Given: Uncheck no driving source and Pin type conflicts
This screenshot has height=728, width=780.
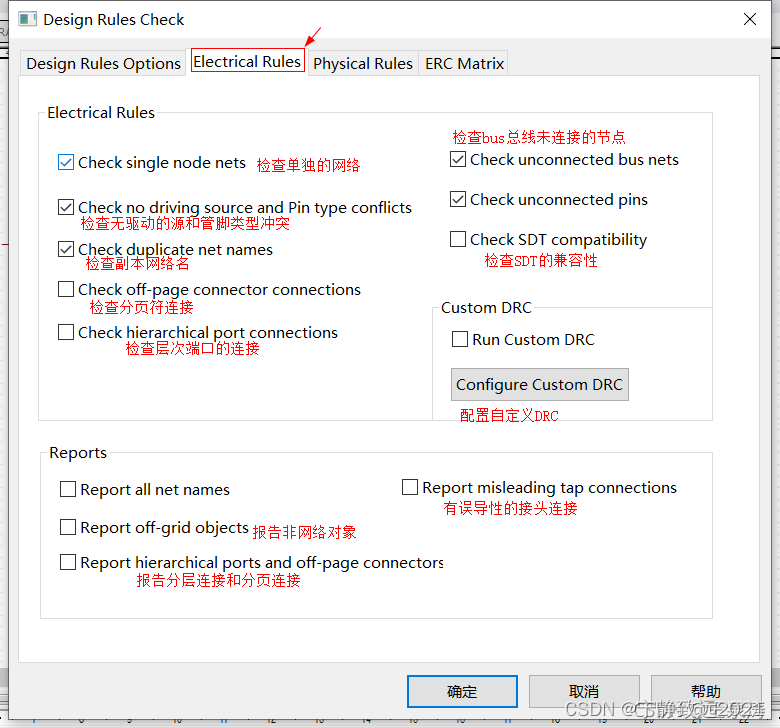Looking at the screenshot, I should (66, 208).
